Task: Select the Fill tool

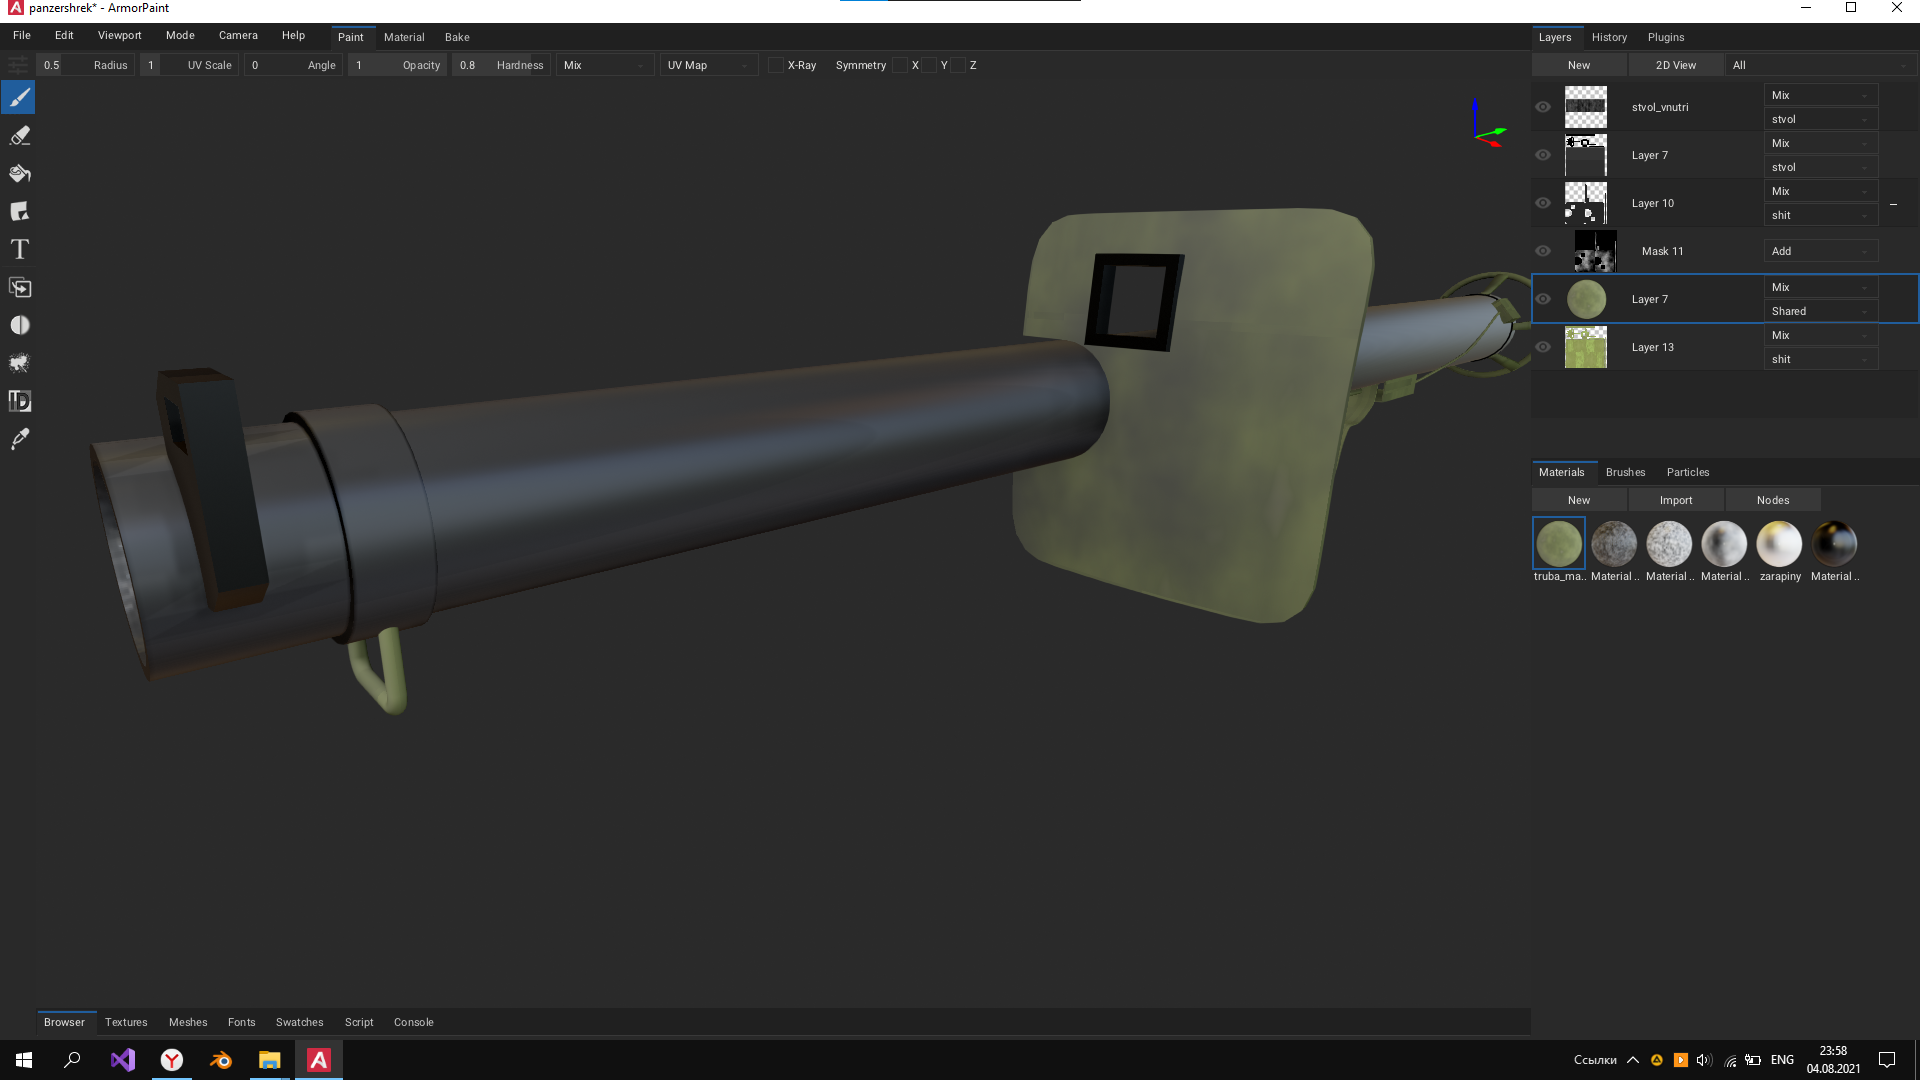Action: point(19,173)
